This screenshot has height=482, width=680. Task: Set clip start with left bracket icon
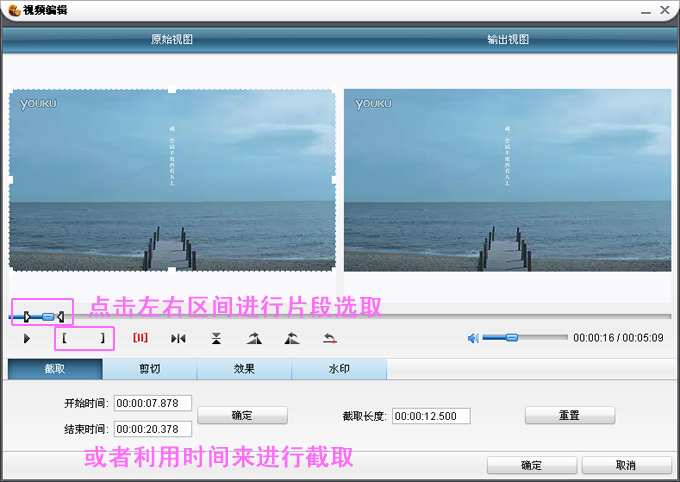[64, 338]
